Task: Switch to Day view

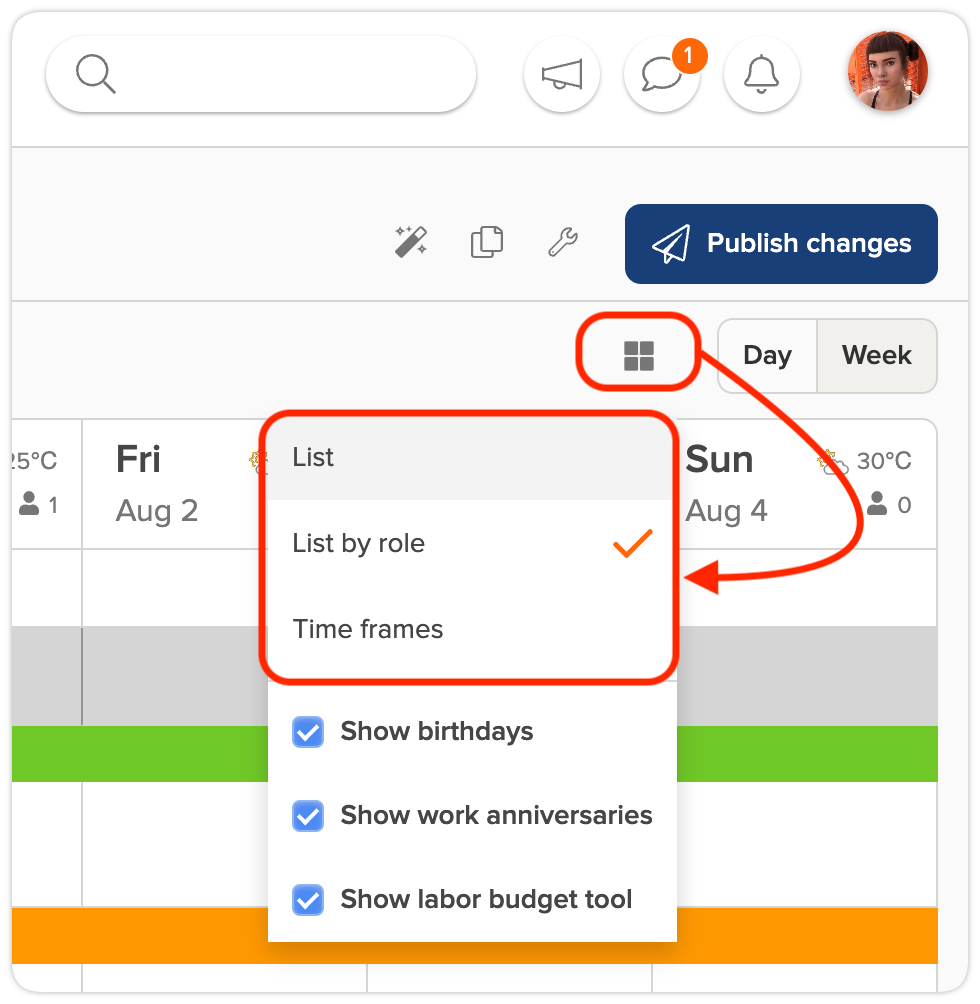Action: 767,356
